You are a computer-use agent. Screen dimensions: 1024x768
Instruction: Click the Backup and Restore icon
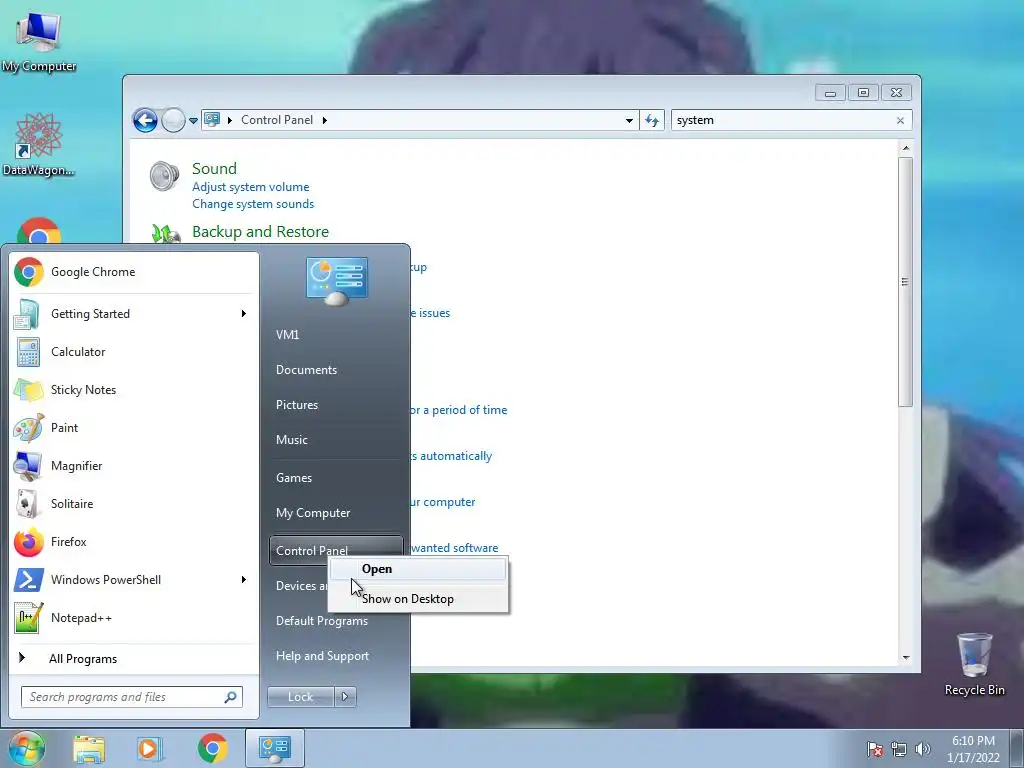[x=165, y=233]
